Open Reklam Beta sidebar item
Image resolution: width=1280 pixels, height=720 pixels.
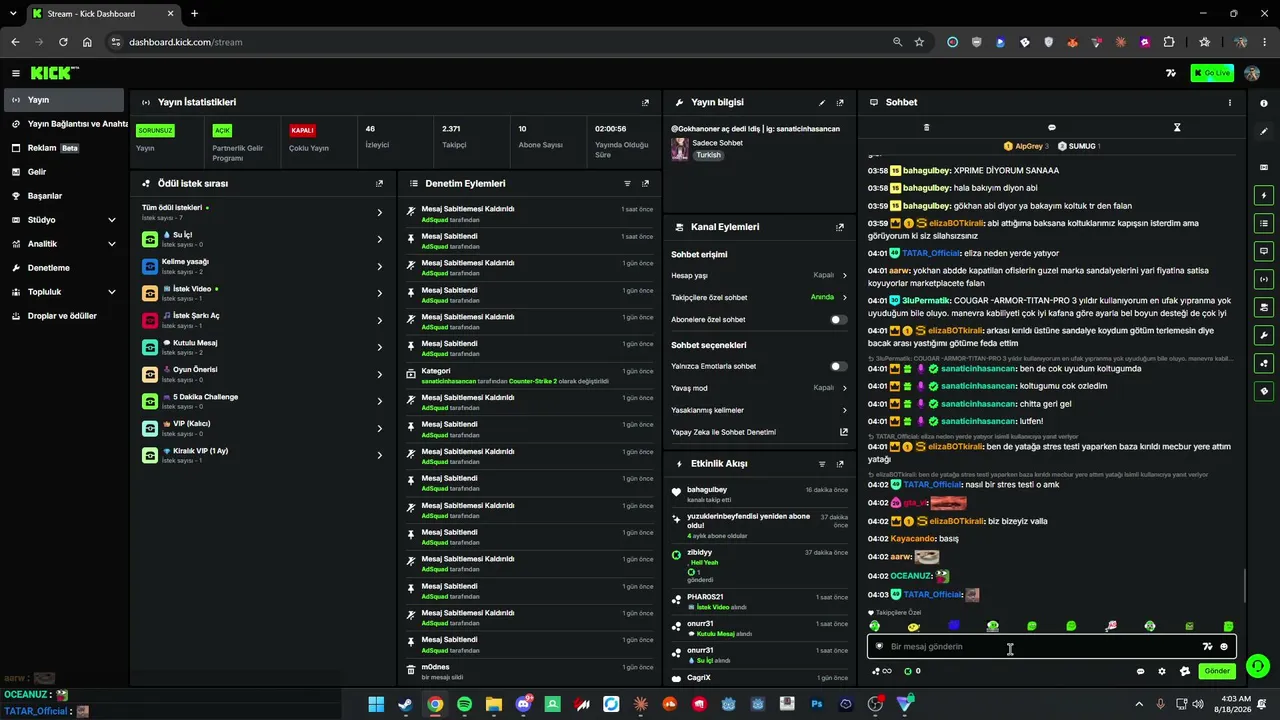(64, 148)
